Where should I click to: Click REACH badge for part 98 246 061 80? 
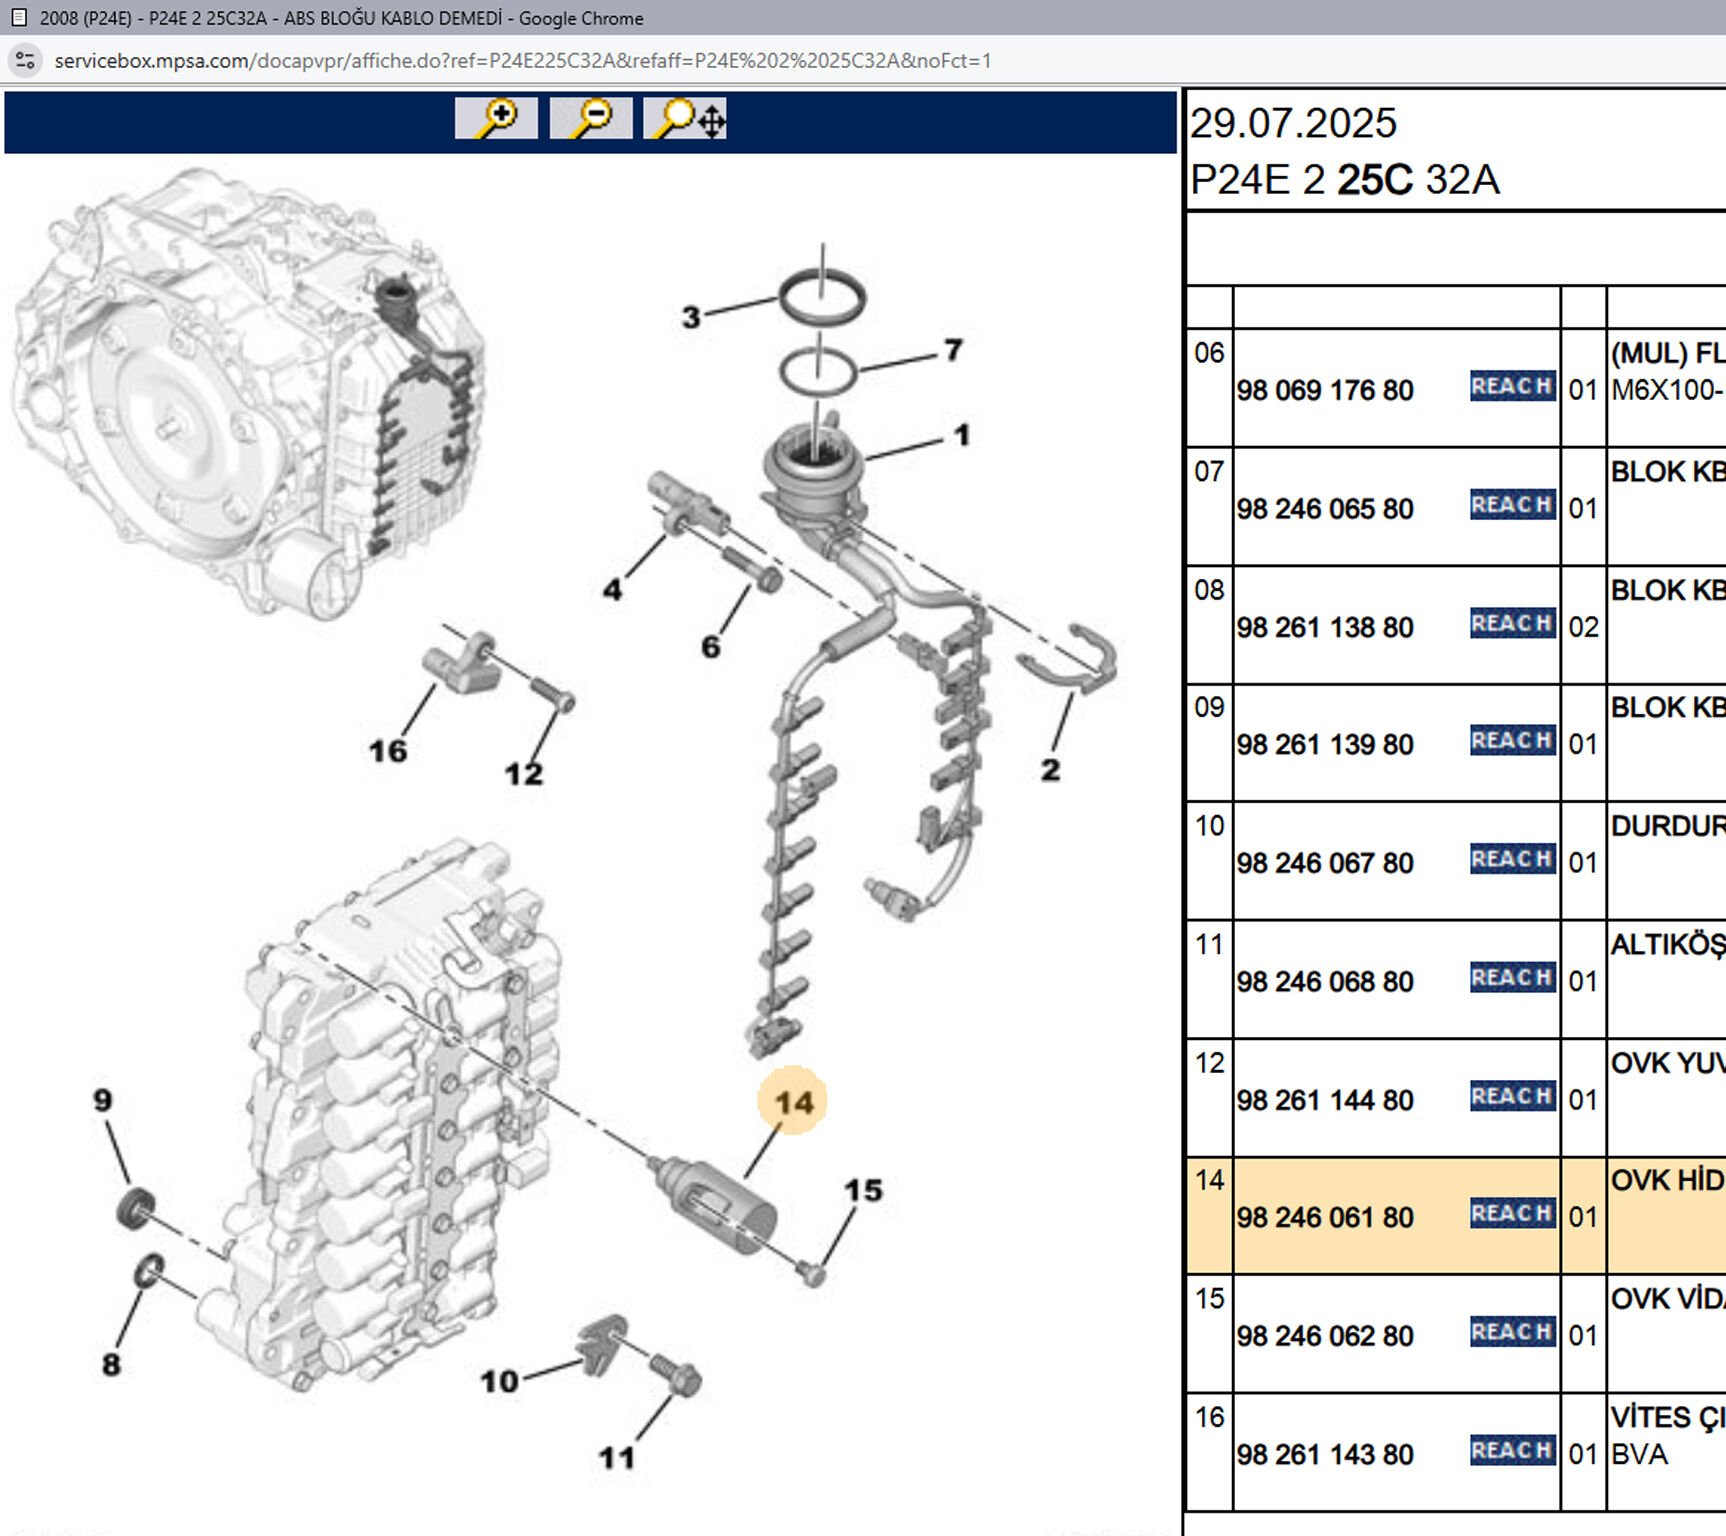pyautogui.click(x=1511, y=1214)
